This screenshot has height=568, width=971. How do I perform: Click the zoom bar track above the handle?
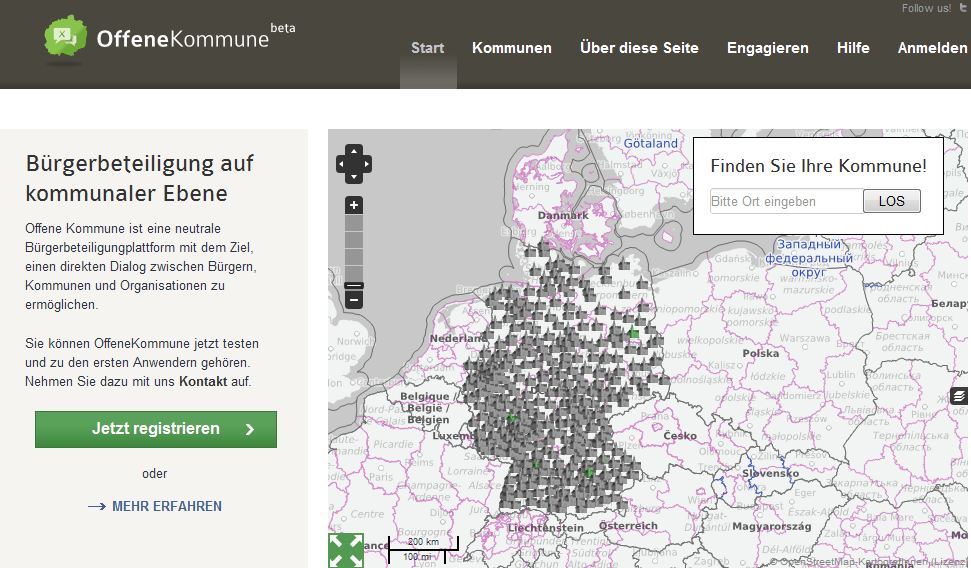(354, 248)
